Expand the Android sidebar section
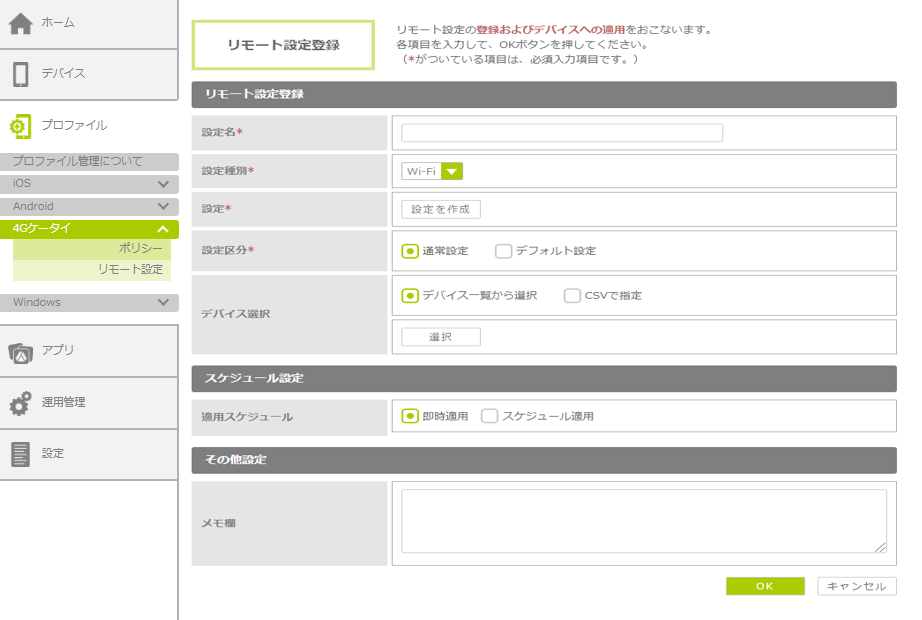922x620 pixels. point(163,207)
